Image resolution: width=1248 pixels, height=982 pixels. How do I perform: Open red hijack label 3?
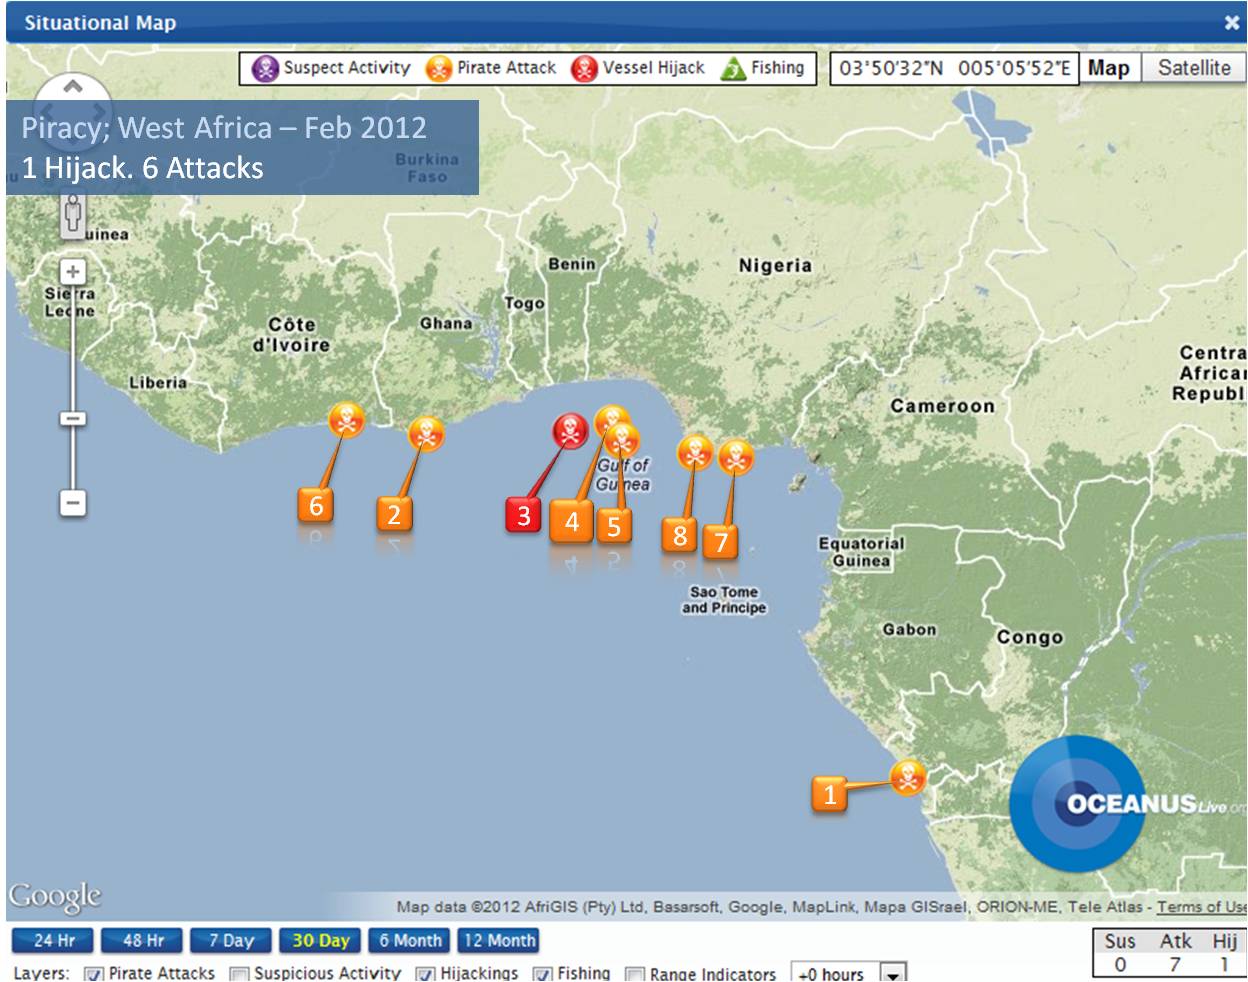tap(523, 515)
